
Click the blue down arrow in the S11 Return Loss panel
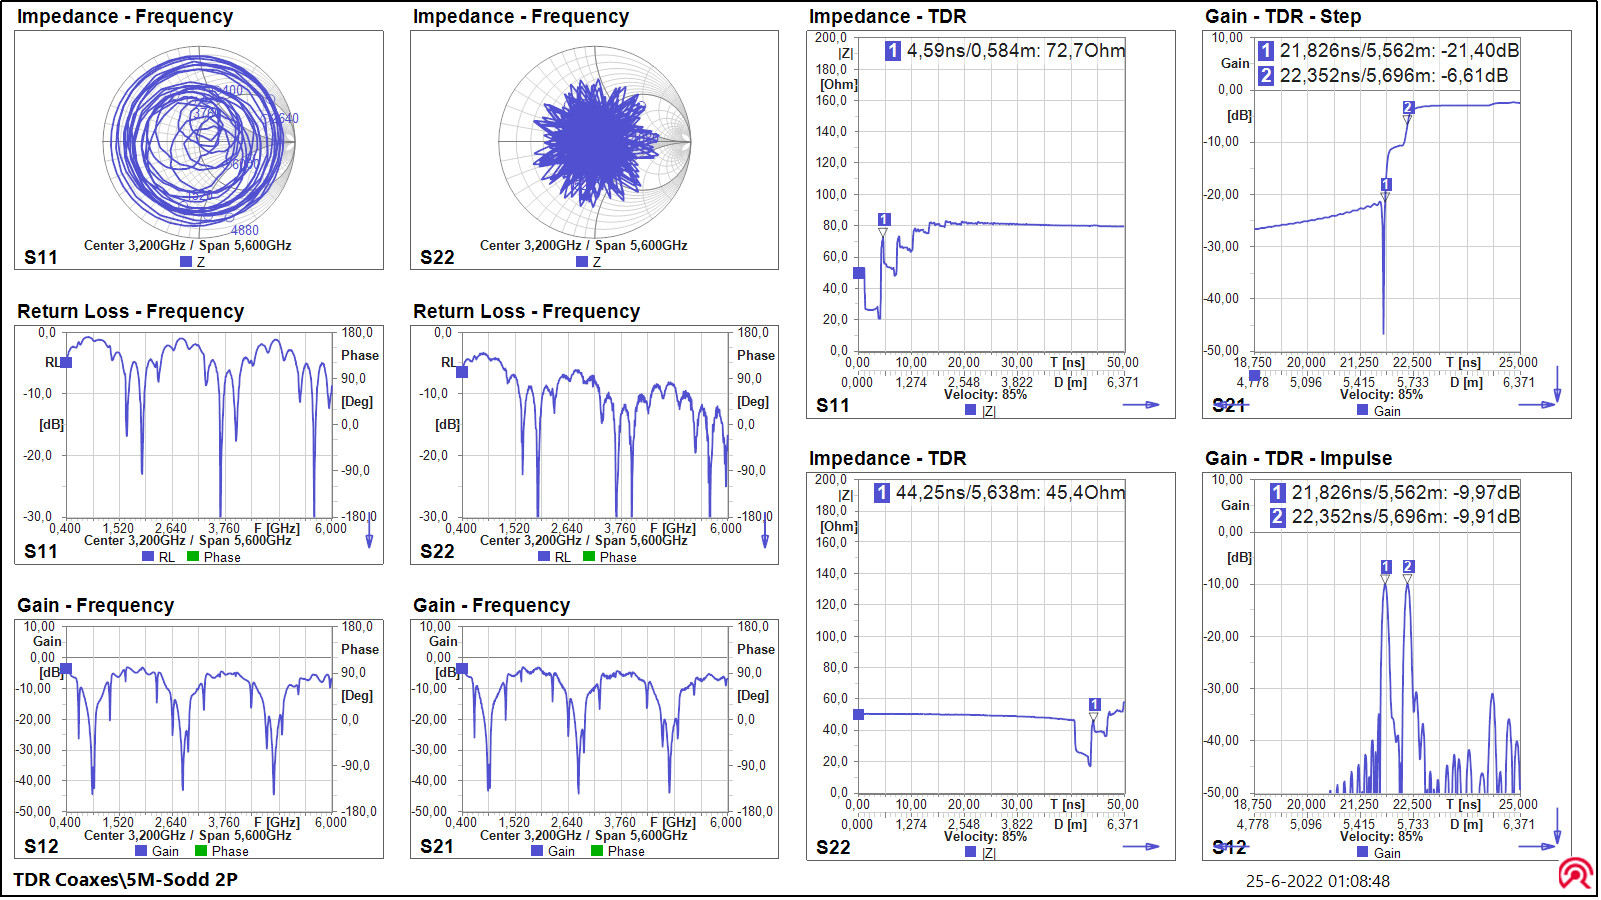368,539
